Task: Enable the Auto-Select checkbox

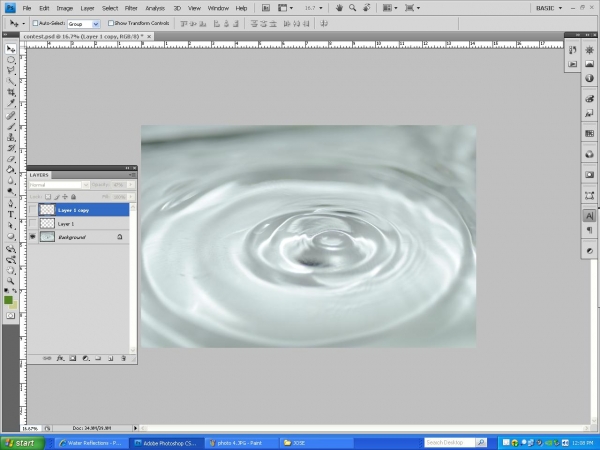Action: (x=35, y=23)
